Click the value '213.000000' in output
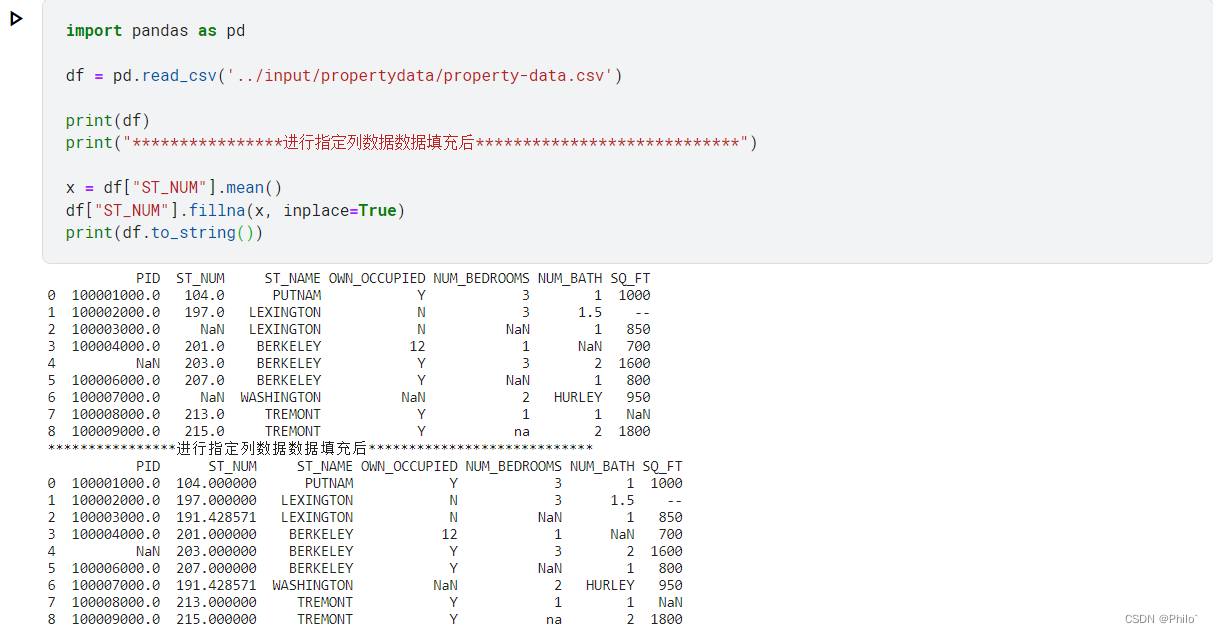 [217, 603]
